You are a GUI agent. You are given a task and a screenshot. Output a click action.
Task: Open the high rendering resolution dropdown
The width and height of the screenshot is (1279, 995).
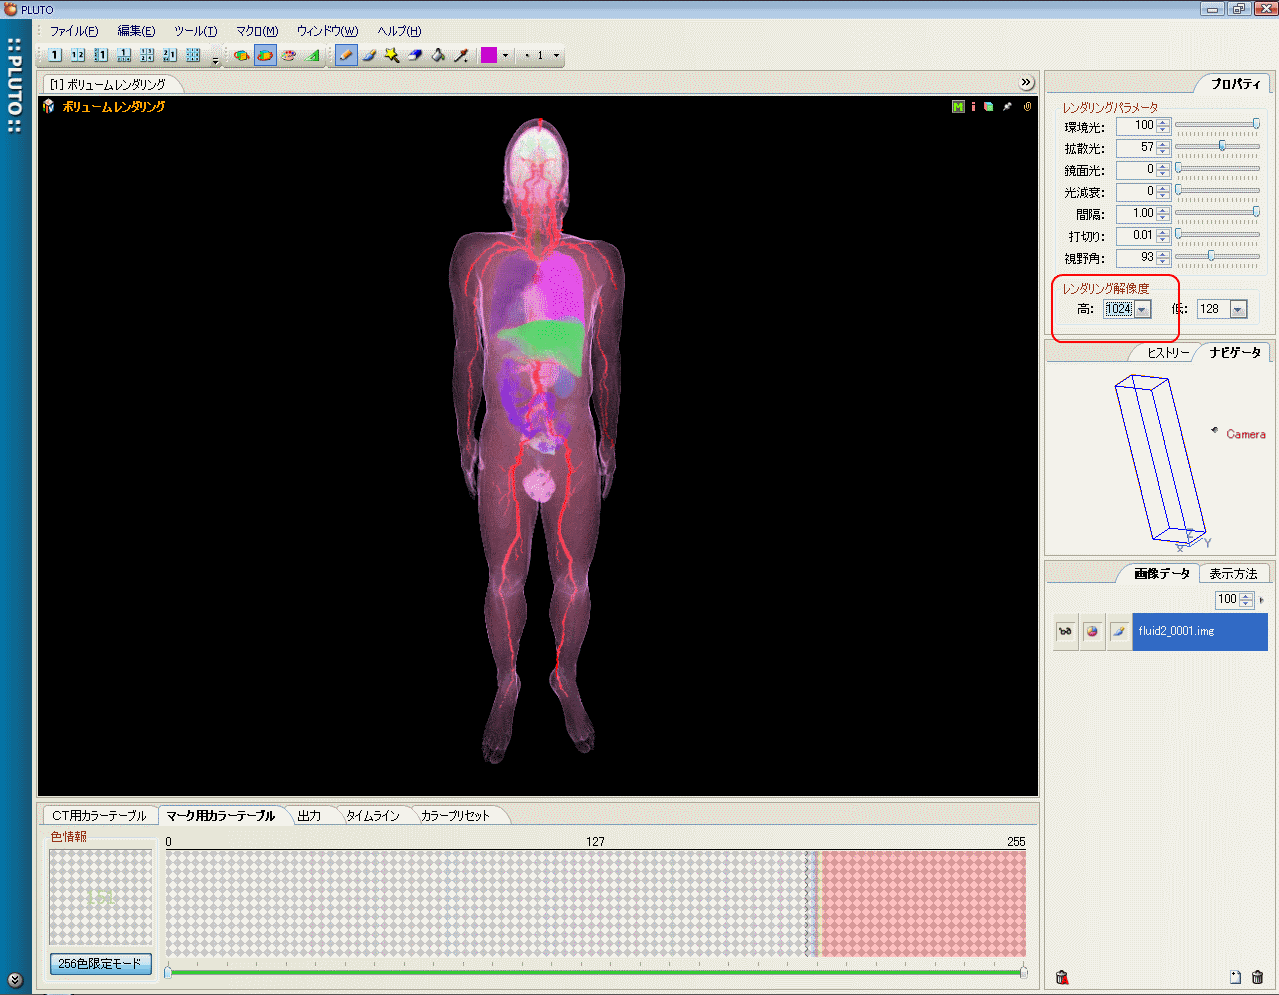(1142, 310)
